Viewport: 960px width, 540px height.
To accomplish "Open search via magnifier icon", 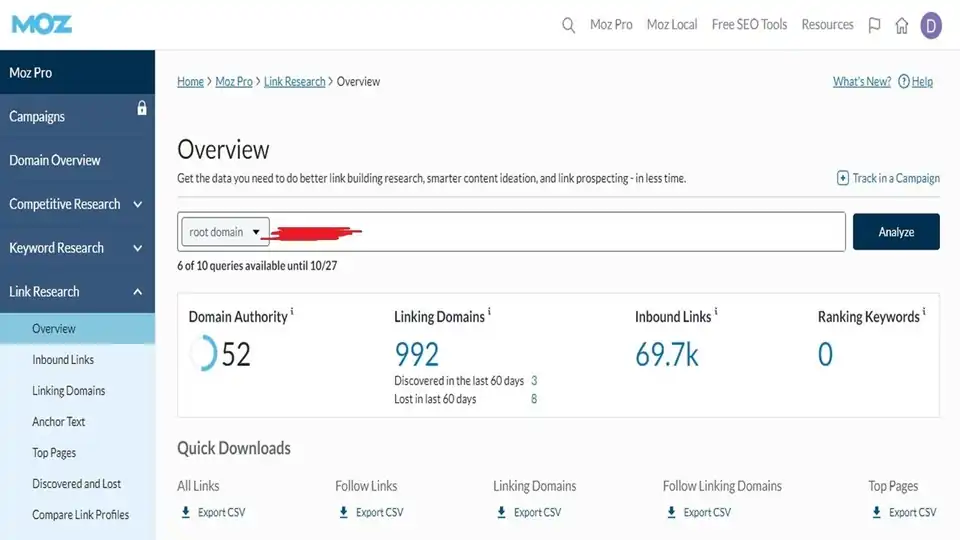I will (568, 25).
